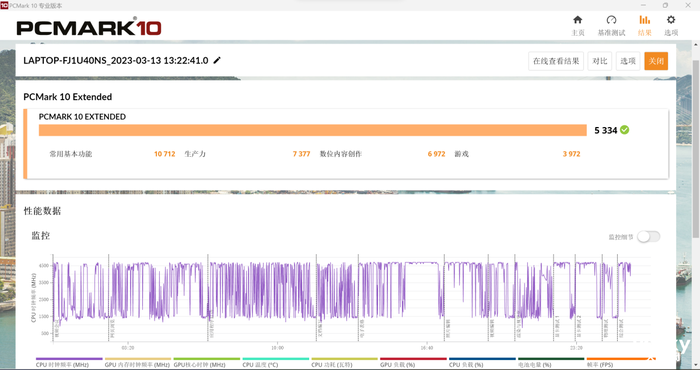Click result name LAPTOP-FJ1U40NS_2023-03-13 13:22:41.0
The image size is (700, 370).
point(116,60)
